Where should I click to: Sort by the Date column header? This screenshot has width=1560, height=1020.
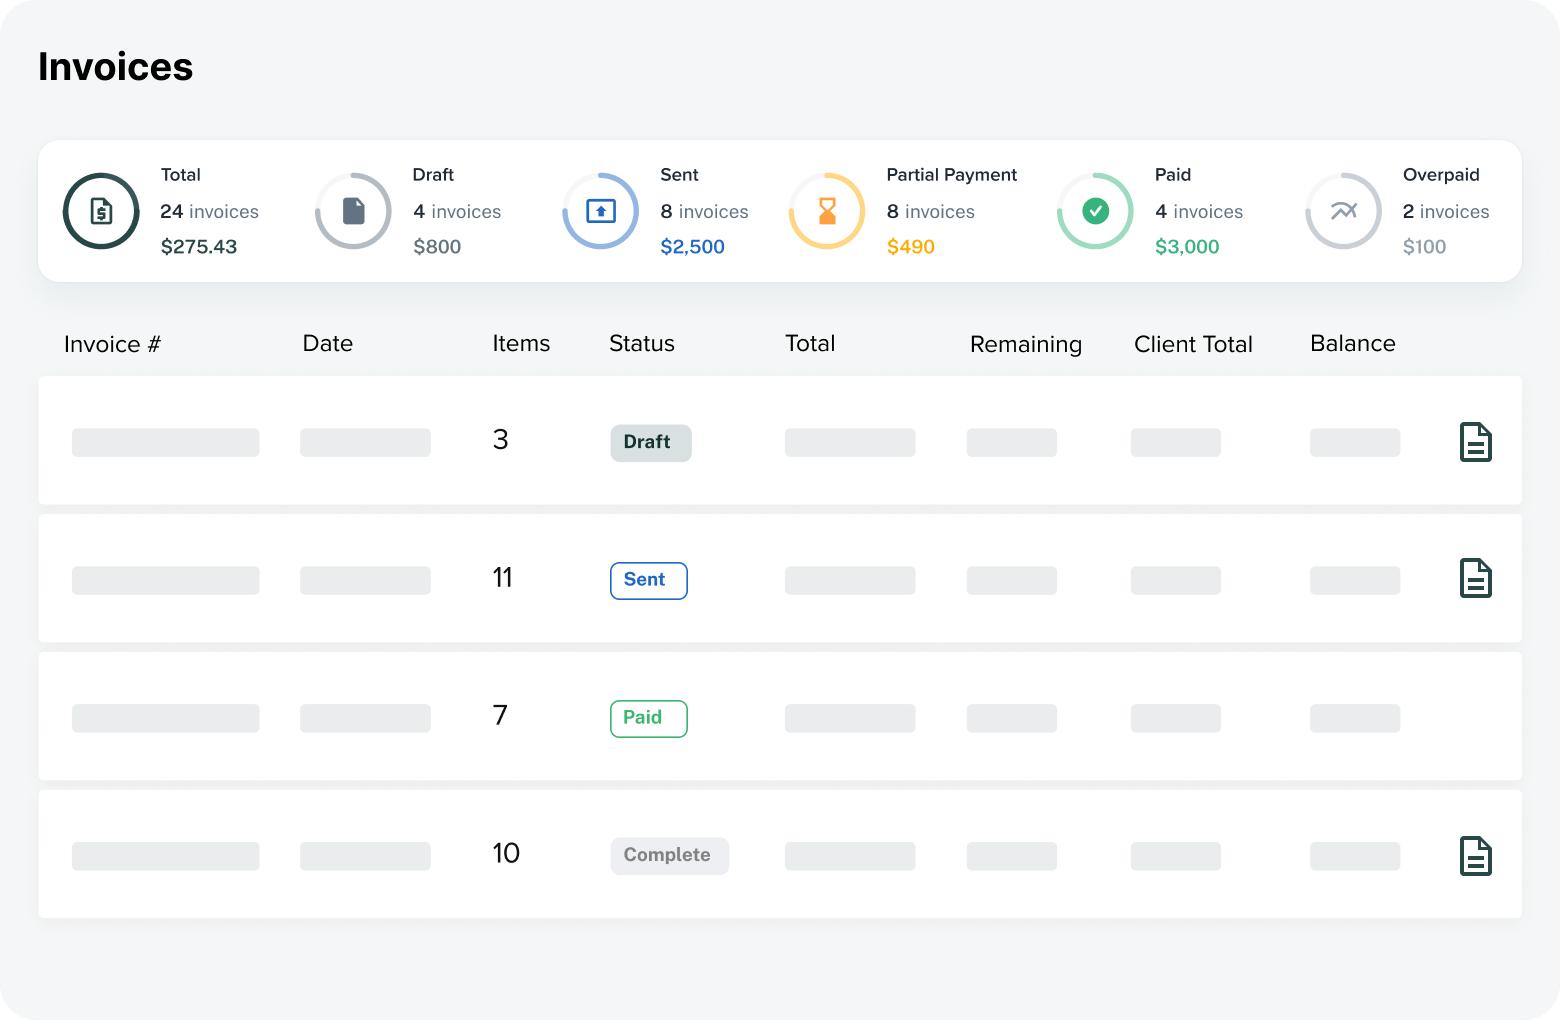[327, 344]
